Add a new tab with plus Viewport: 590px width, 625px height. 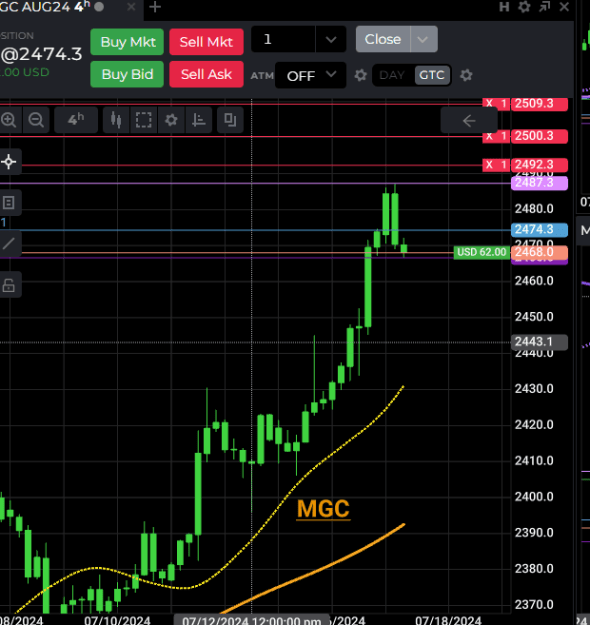click(x=155, y=7)
